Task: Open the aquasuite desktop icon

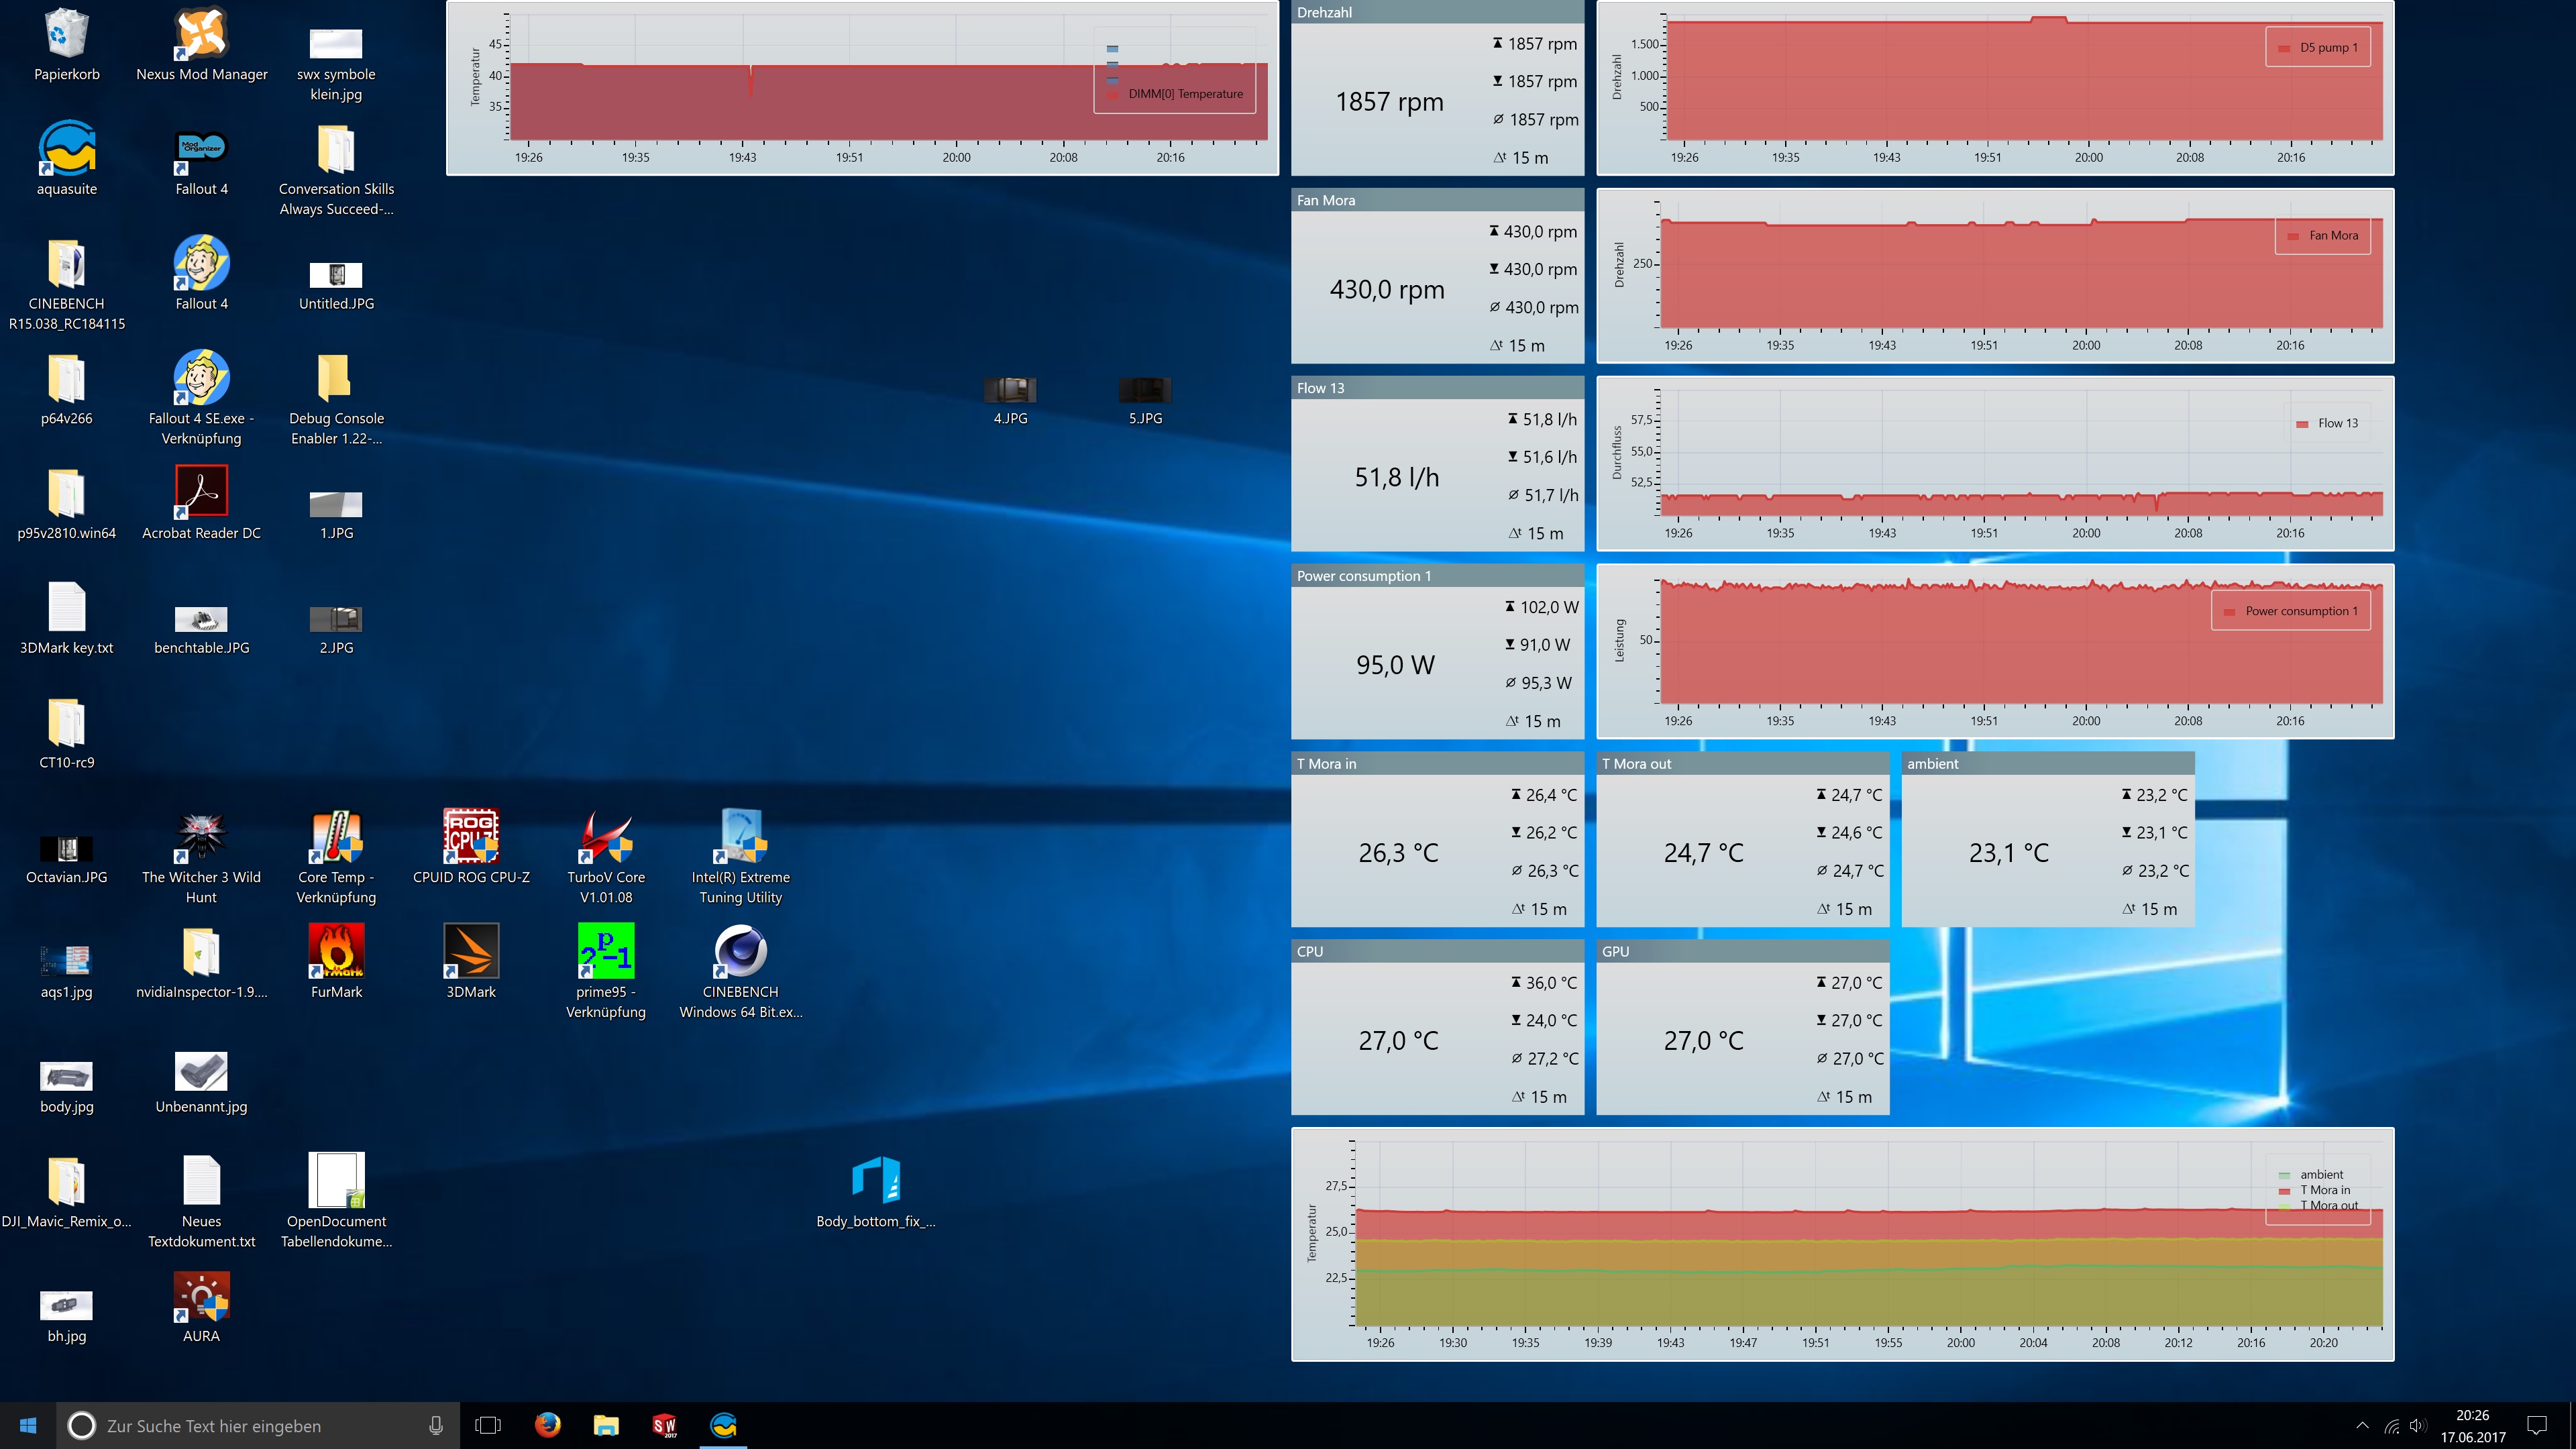Action: coord(67,150)
